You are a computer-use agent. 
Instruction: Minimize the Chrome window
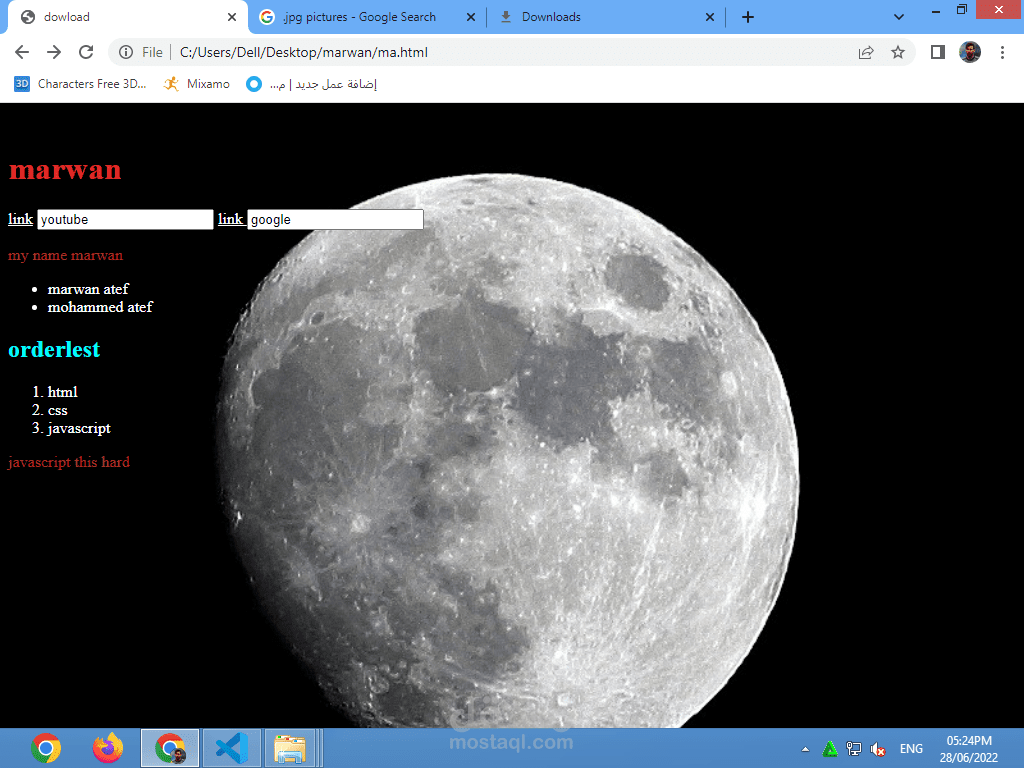(935, 10)
